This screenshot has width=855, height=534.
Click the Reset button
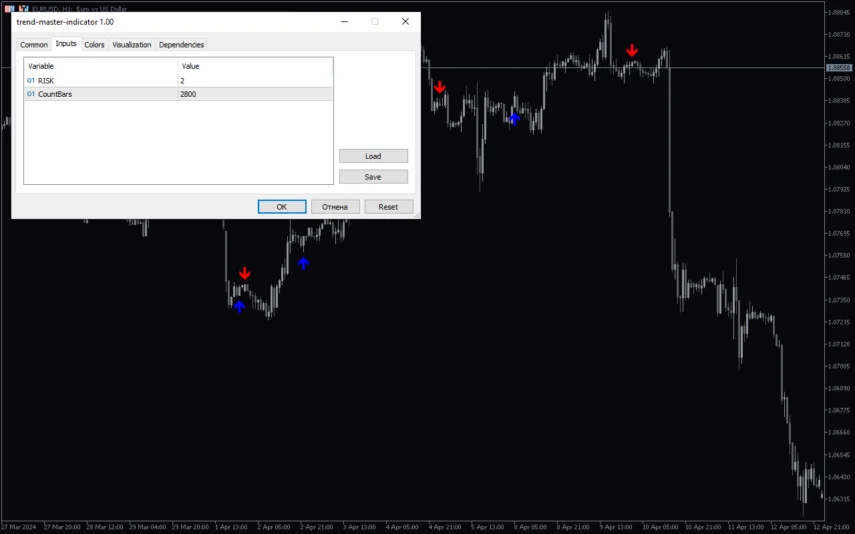[388, 207]
